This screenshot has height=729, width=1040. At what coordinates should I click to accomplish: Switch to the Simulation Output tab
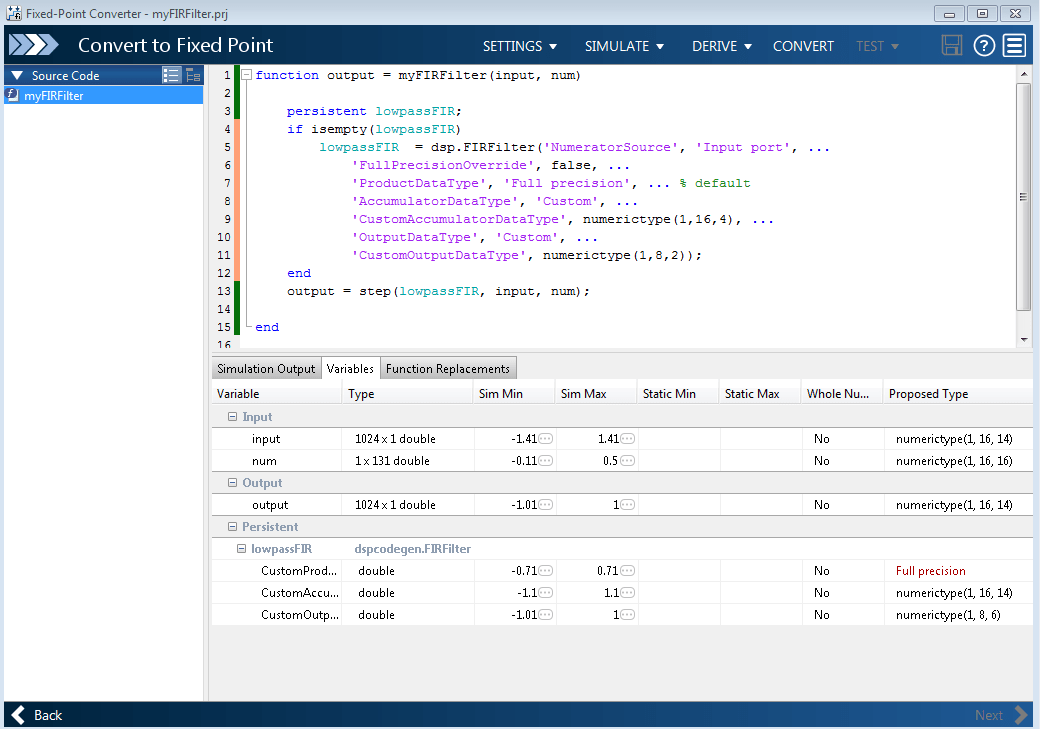[x=266, y=369]
